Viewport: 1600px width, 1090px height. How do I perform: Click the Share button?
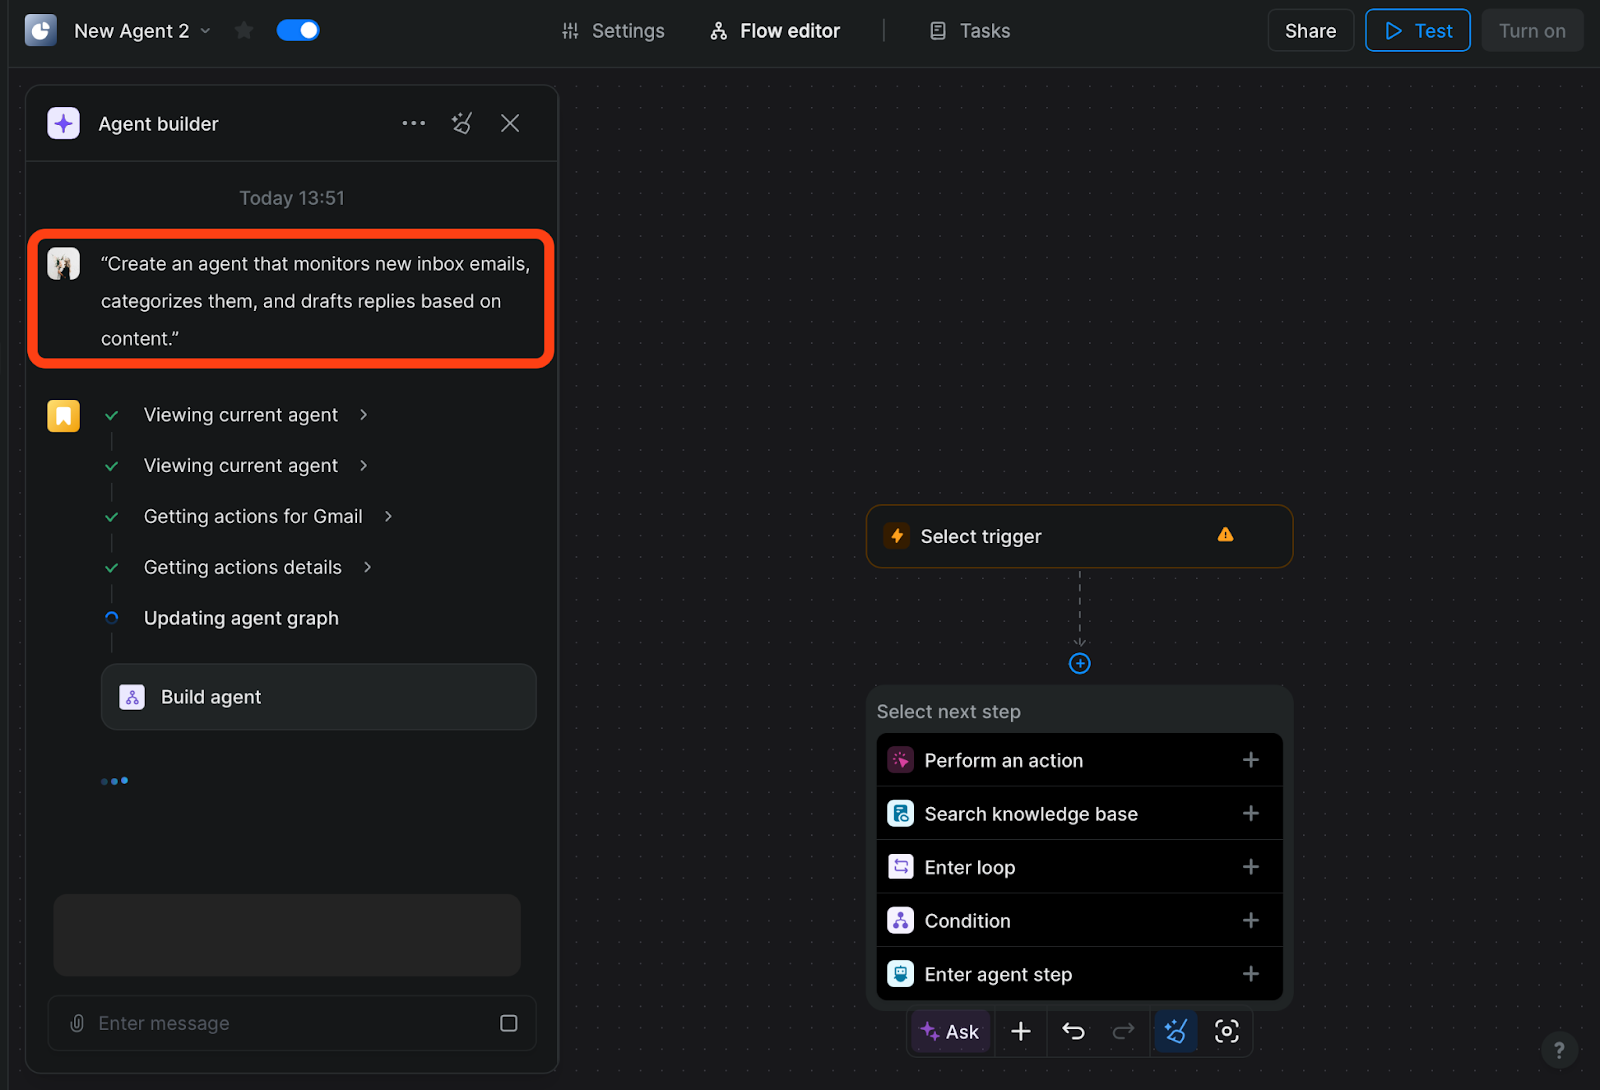[1310, 31]
